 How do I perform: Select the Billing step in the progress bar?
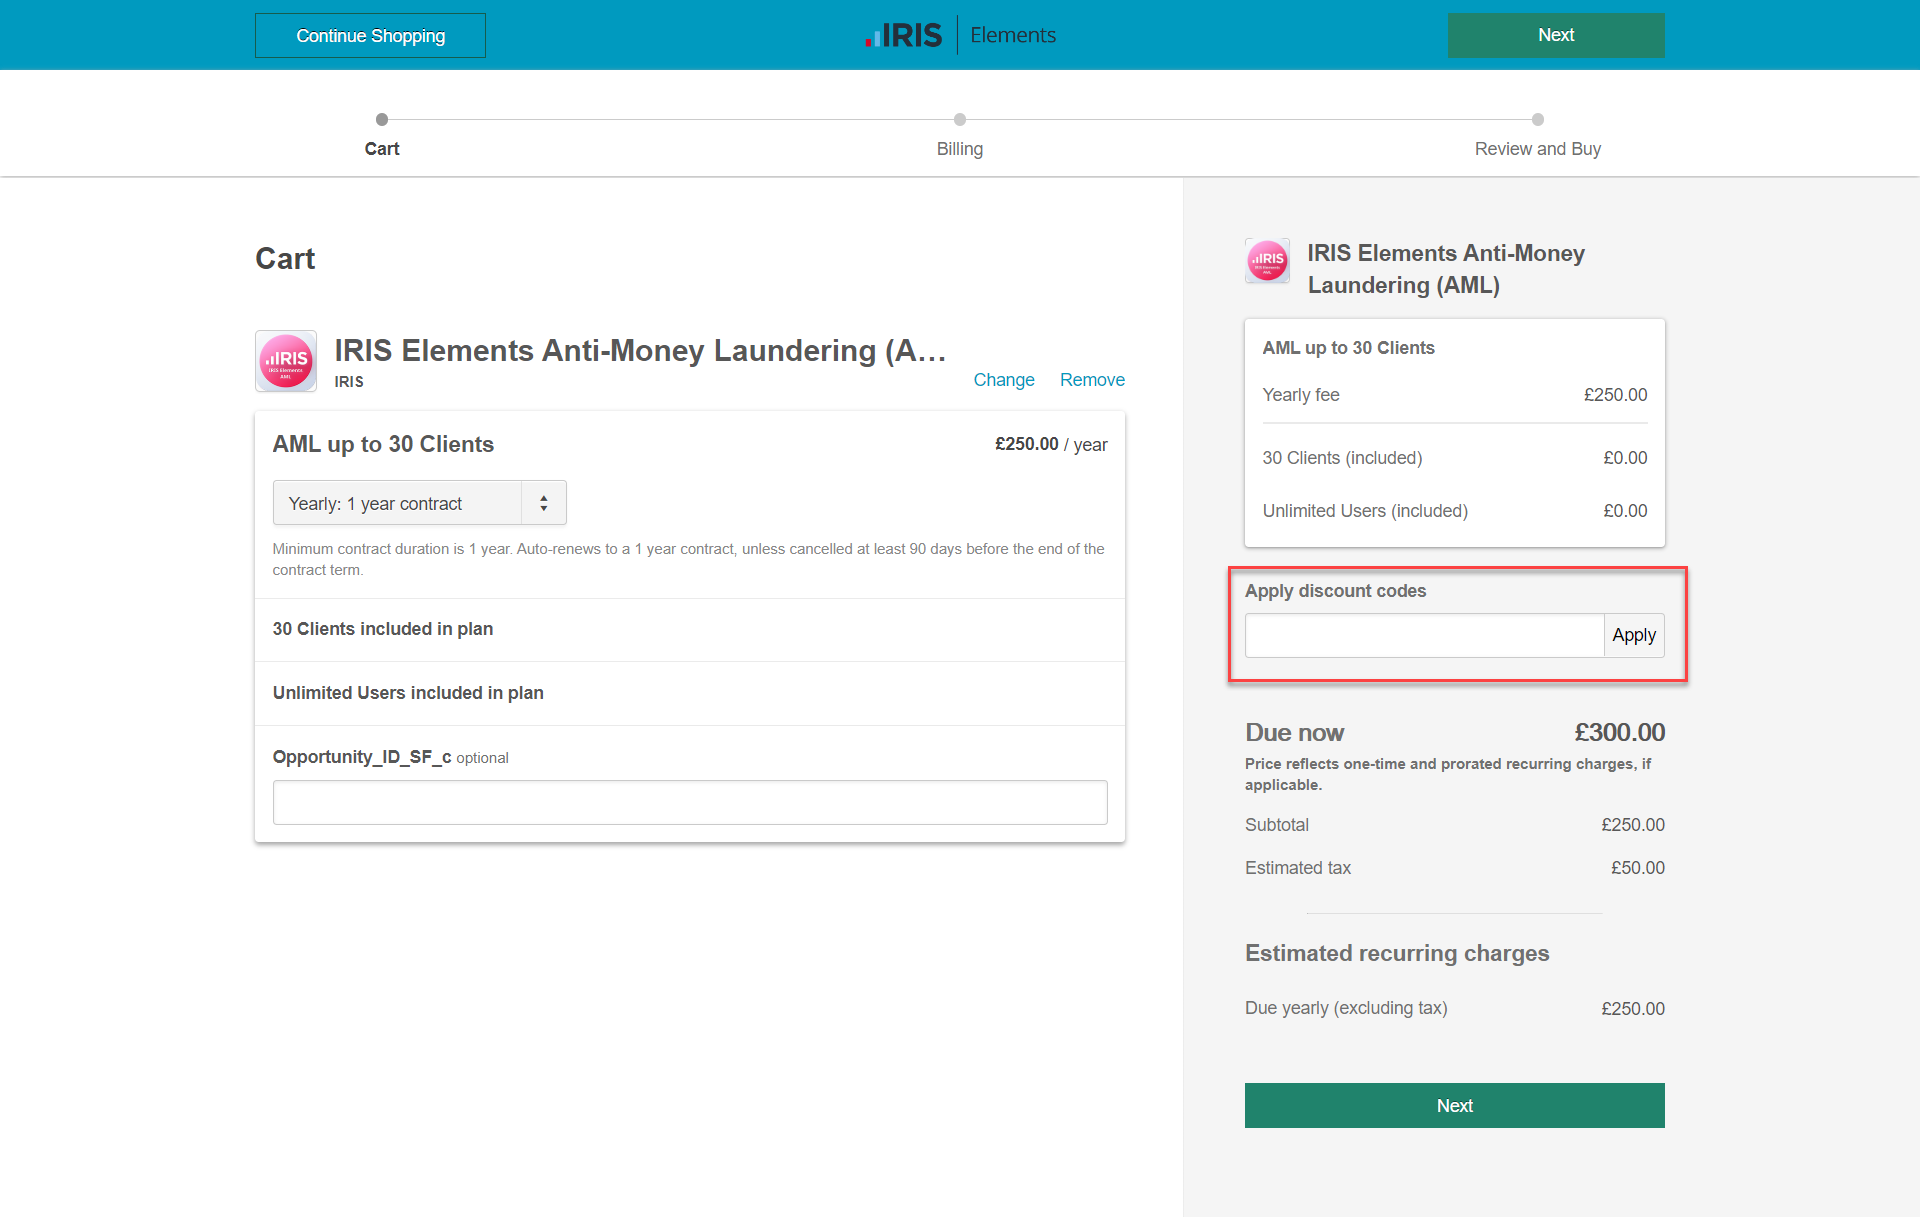960,137
